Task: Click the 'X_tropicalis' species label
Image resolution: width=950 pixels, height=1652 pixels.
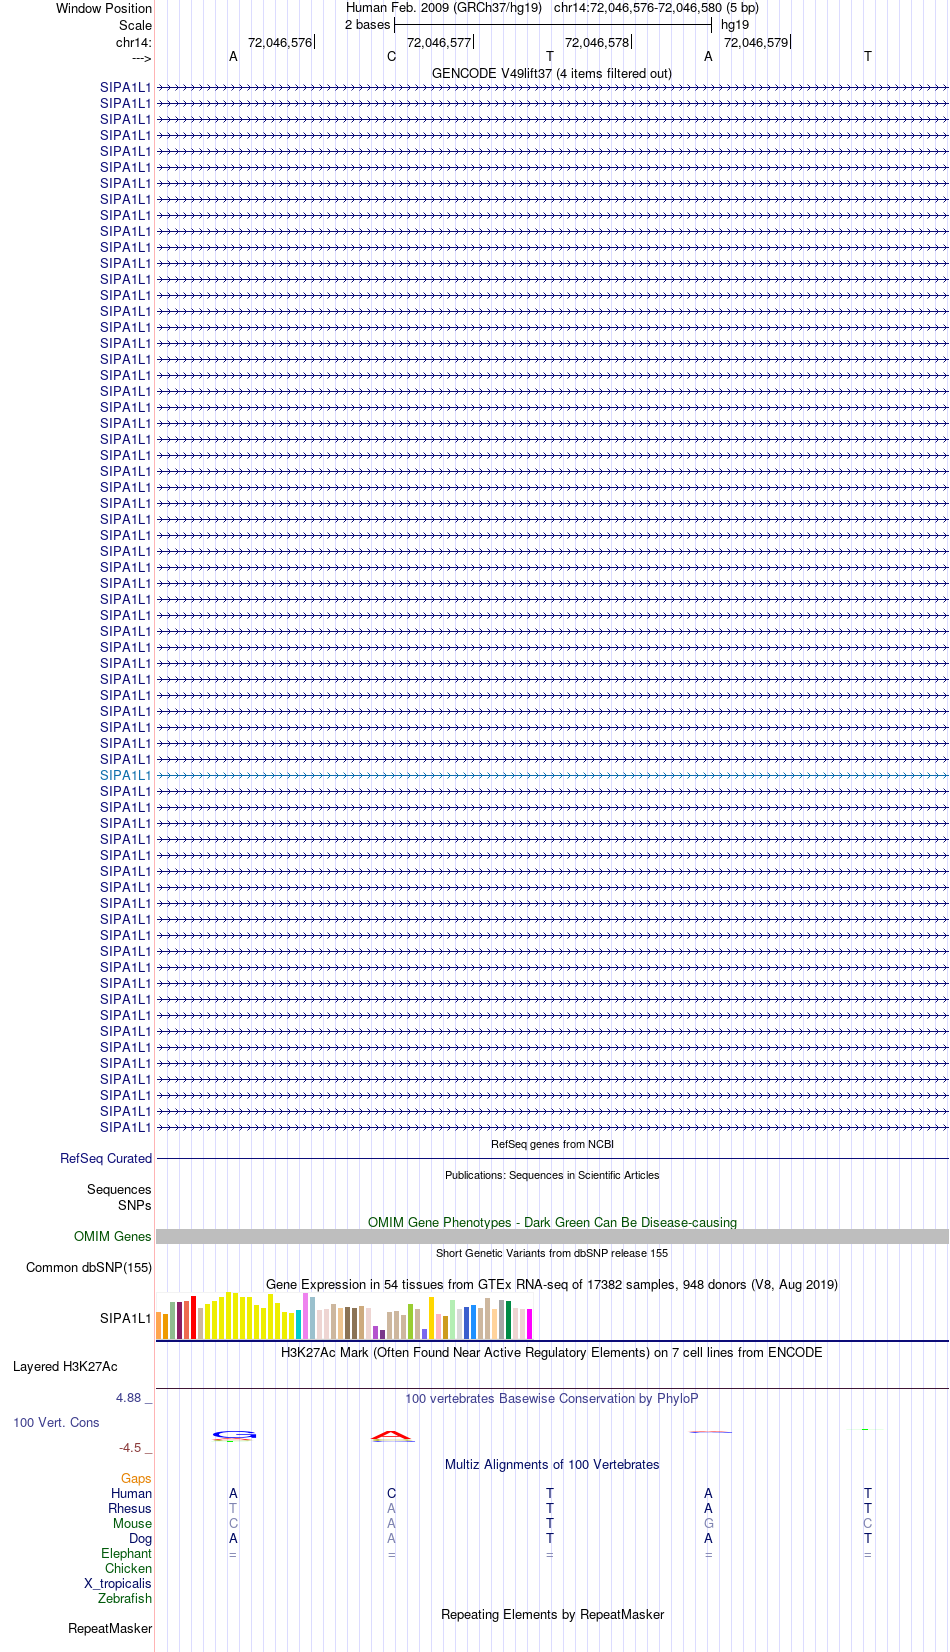Action: coord(118,1583)
